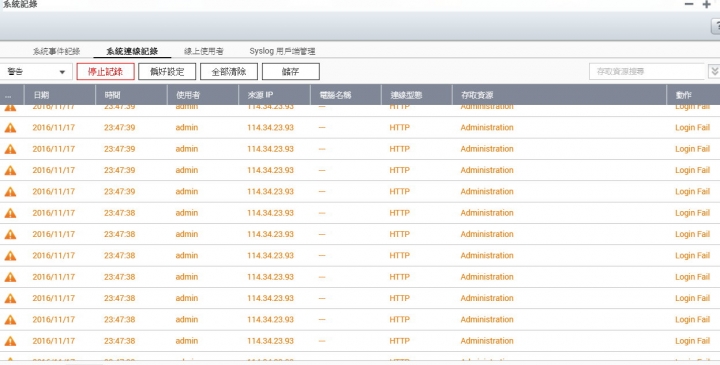The width and height of the screenshot is (720, 365).
Task: Click 儲存 button
Action: click(x=291, y=72)
